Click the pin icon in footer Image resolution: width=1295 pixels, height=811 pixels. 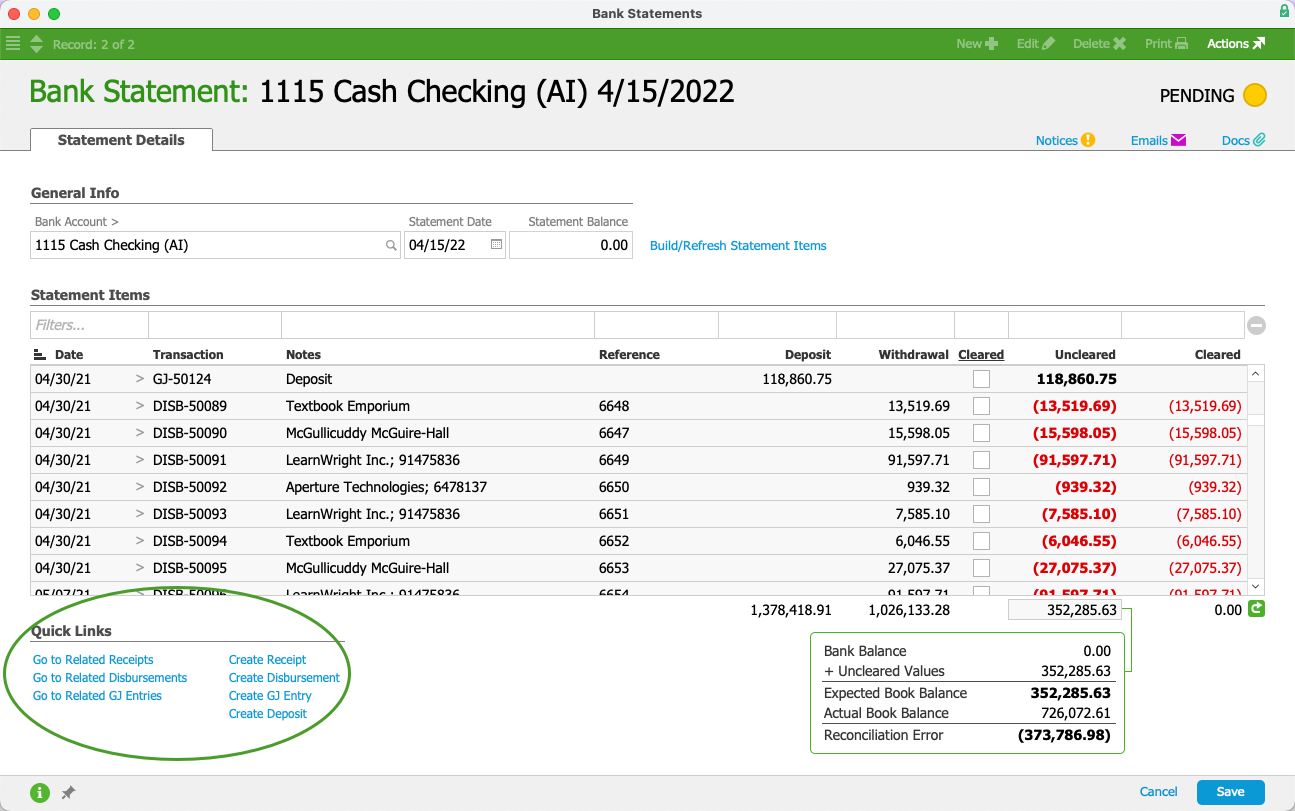click(x=68, y=793)
